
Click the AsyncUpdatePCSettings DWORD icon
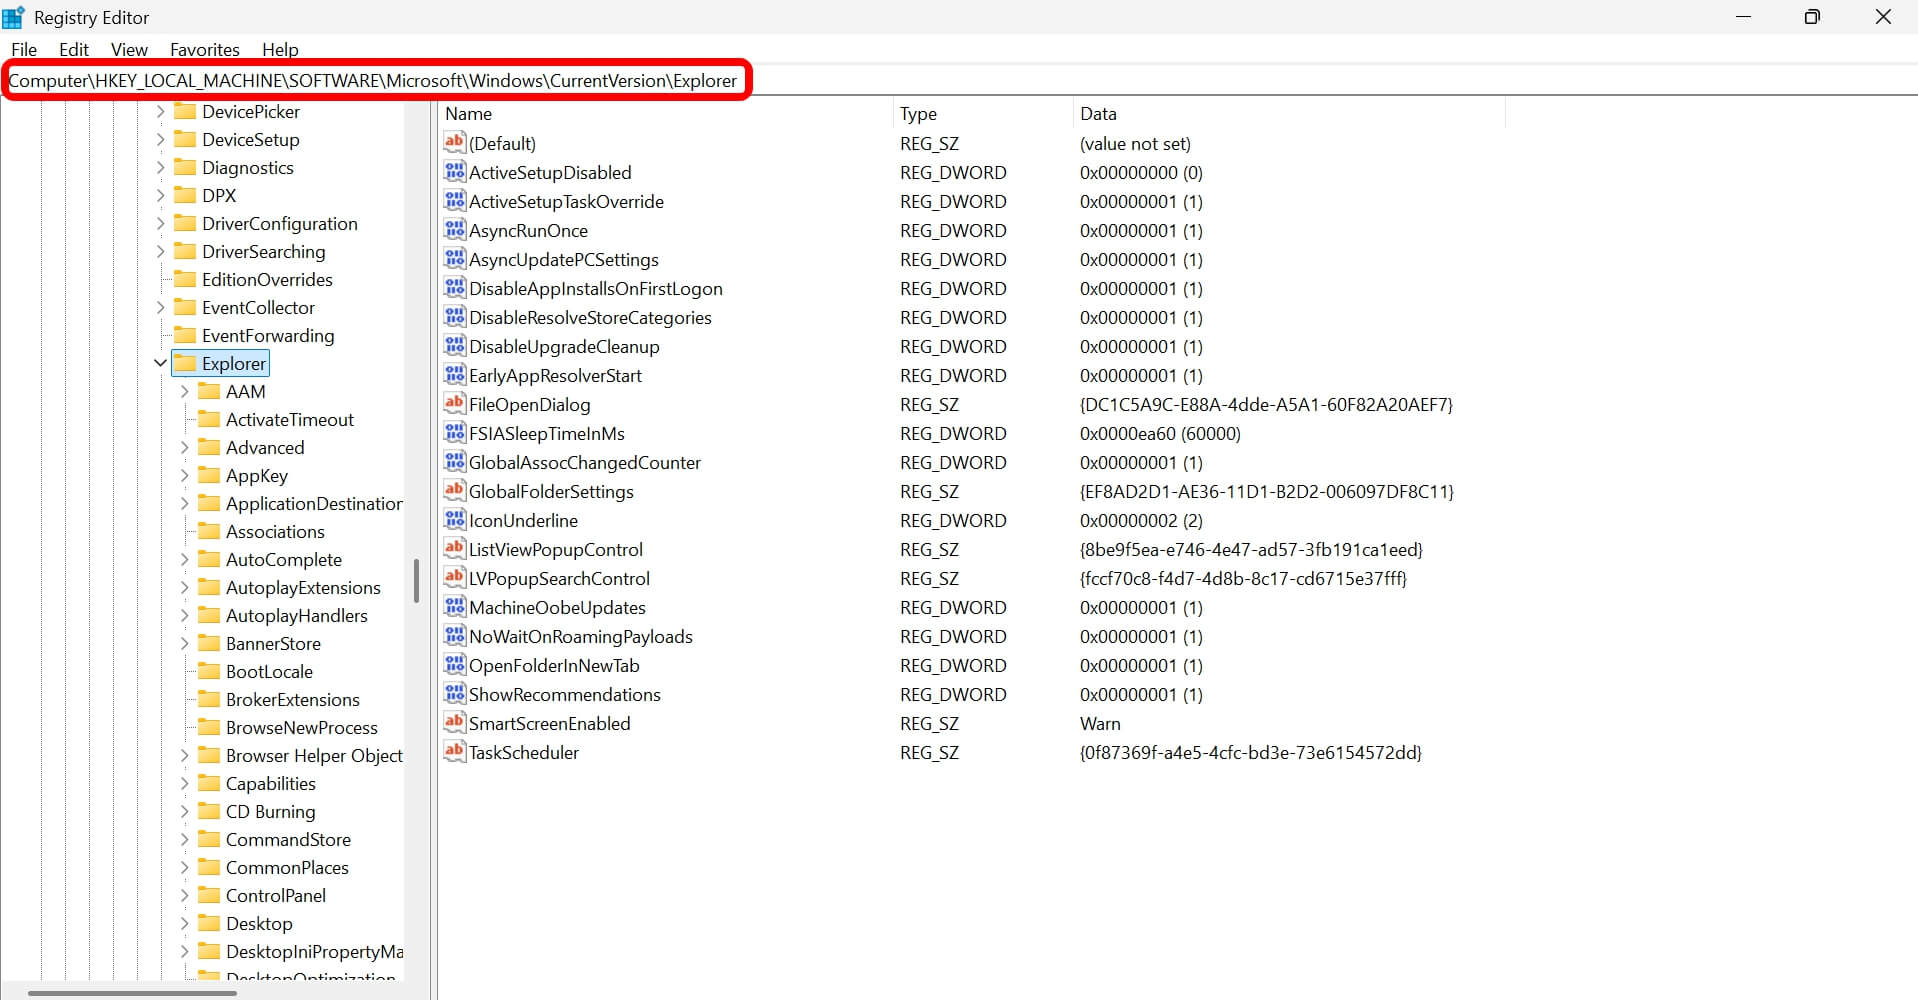[455, 258]
